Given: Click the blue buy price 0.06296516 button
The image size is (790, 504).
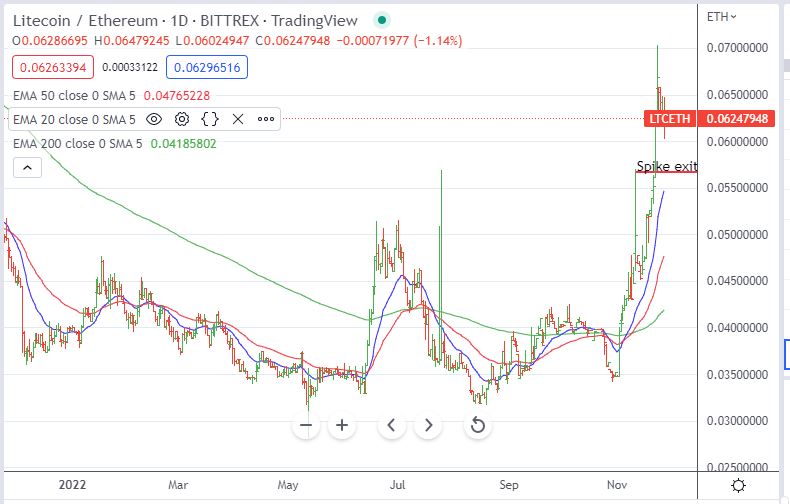Looking at the screenshot, I should [x=207, y=68].
